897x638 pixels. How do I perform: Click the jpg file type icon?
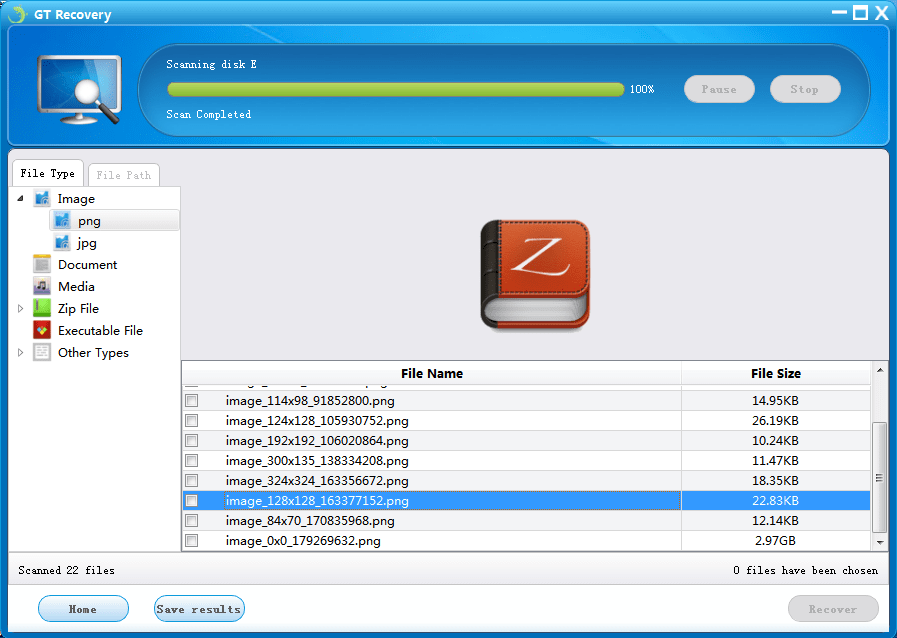click(x=62, y=243)
